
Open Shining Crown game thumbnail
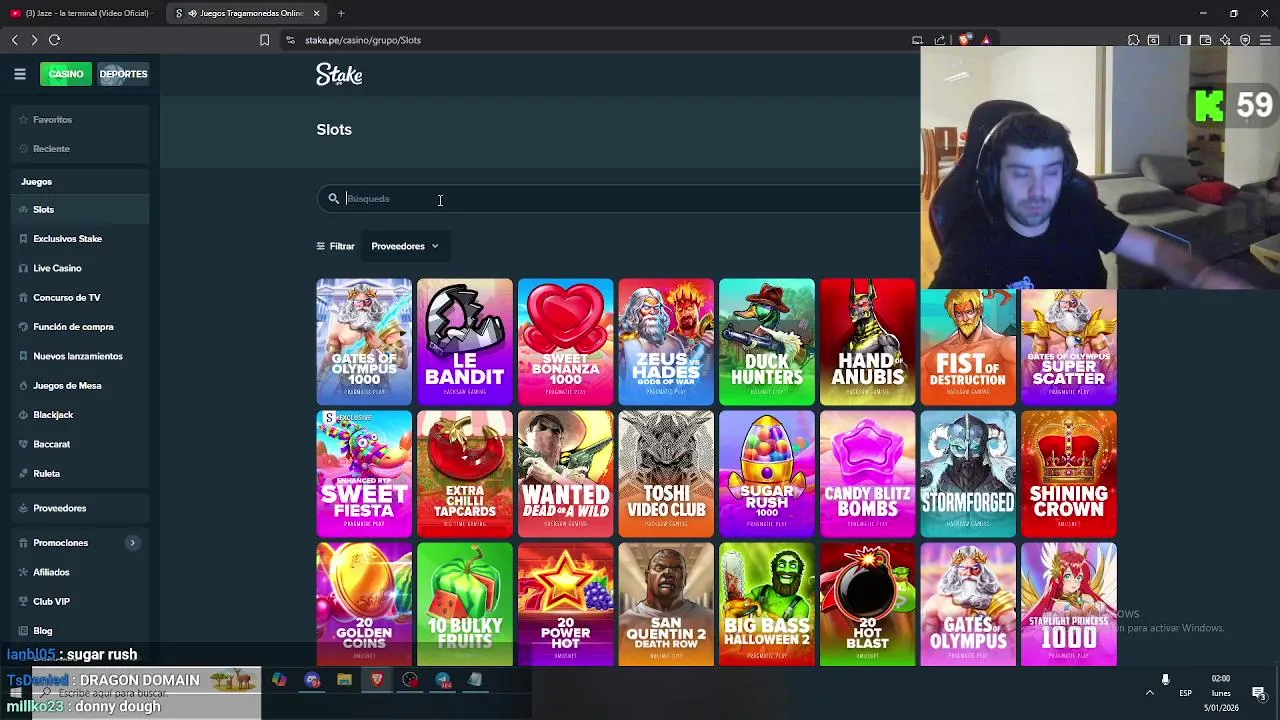(x=1069, y=474)
